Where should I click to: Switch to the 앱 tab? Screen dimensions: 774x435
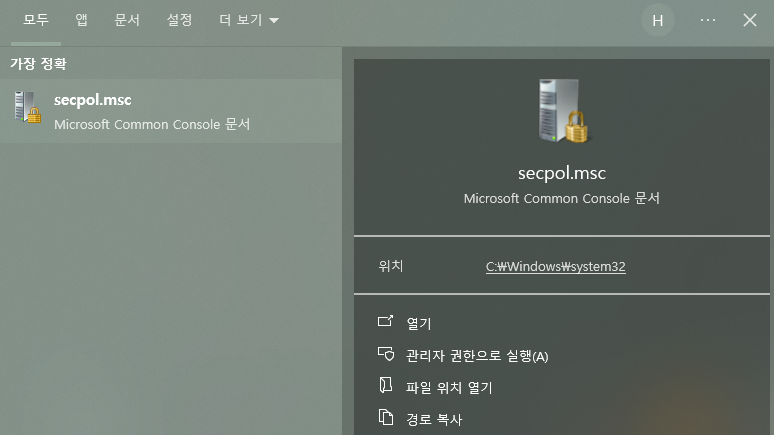click(81, 20)
